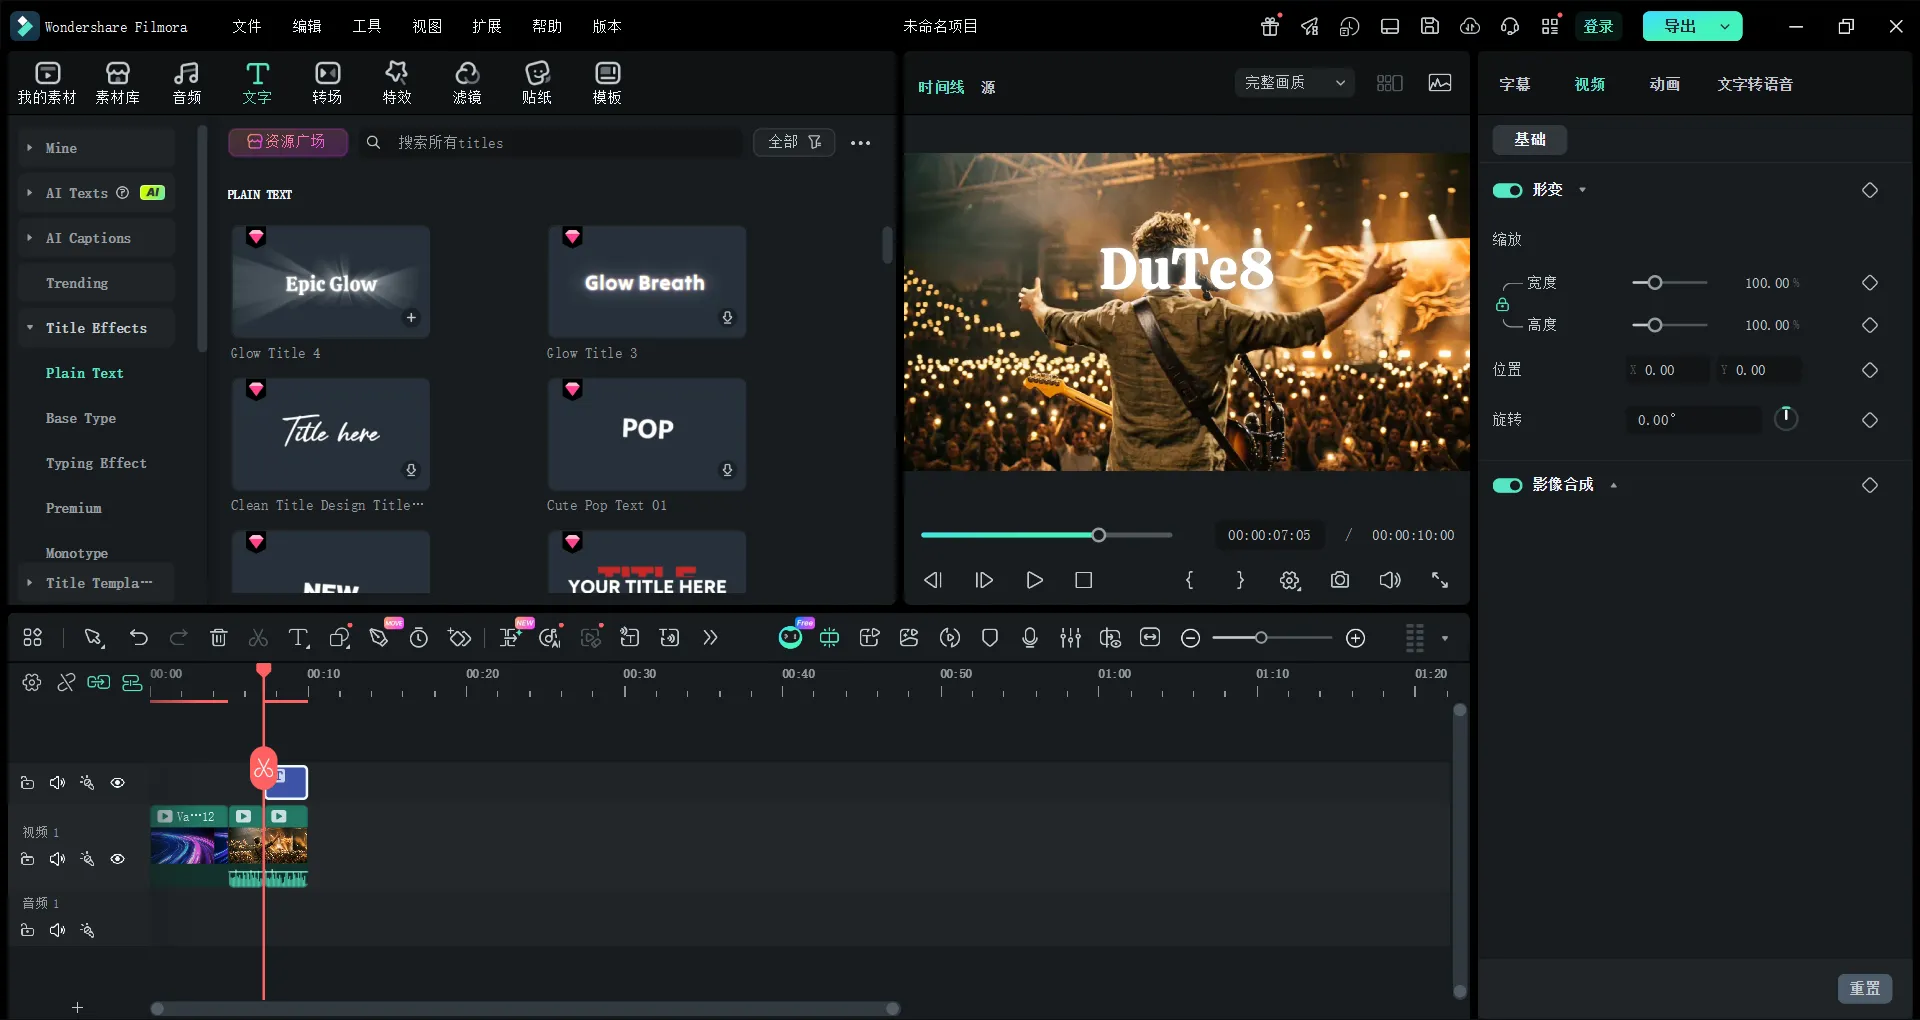Open the 完整画质 quality dropdown
Viewport: 1920px width, 1020px height.
[1294, 83]
